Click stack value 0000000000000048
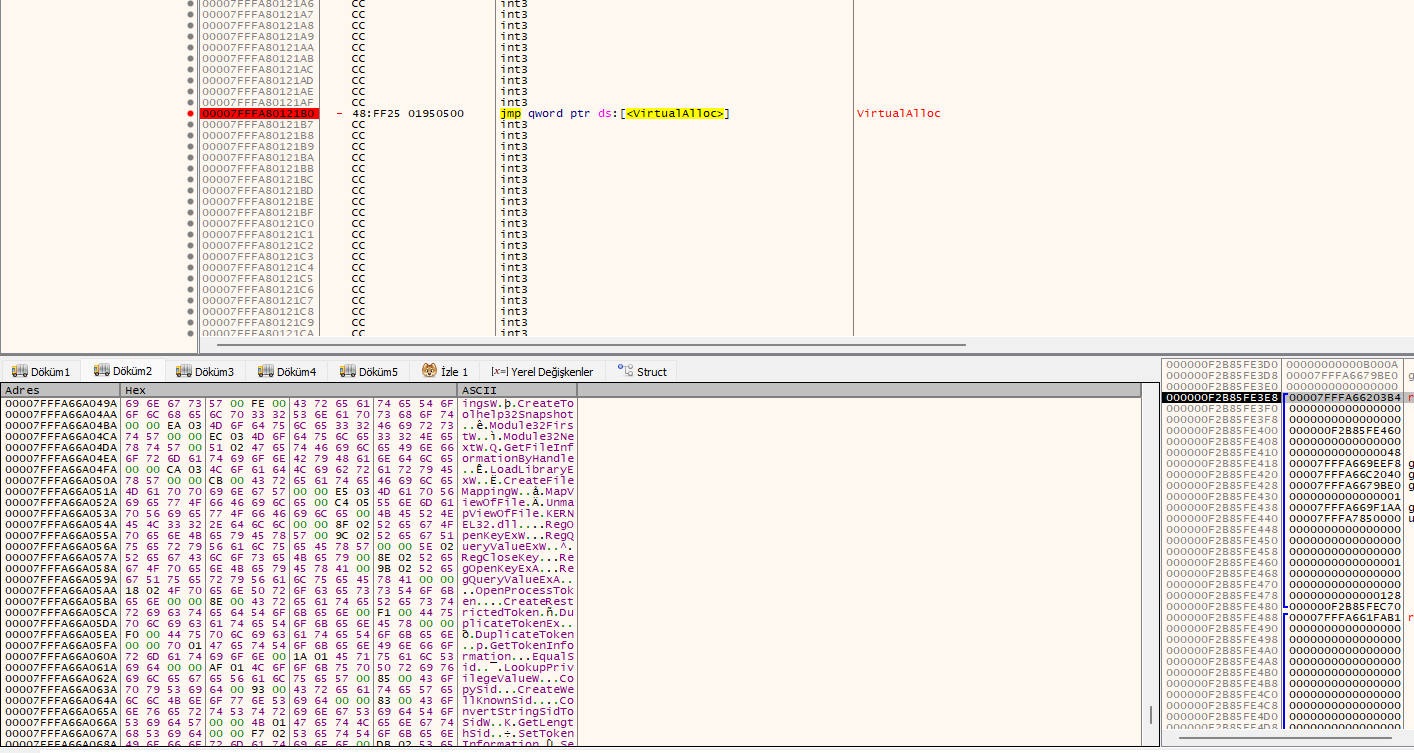Viewport: 1414px width, 753px height. (1344, 453)
